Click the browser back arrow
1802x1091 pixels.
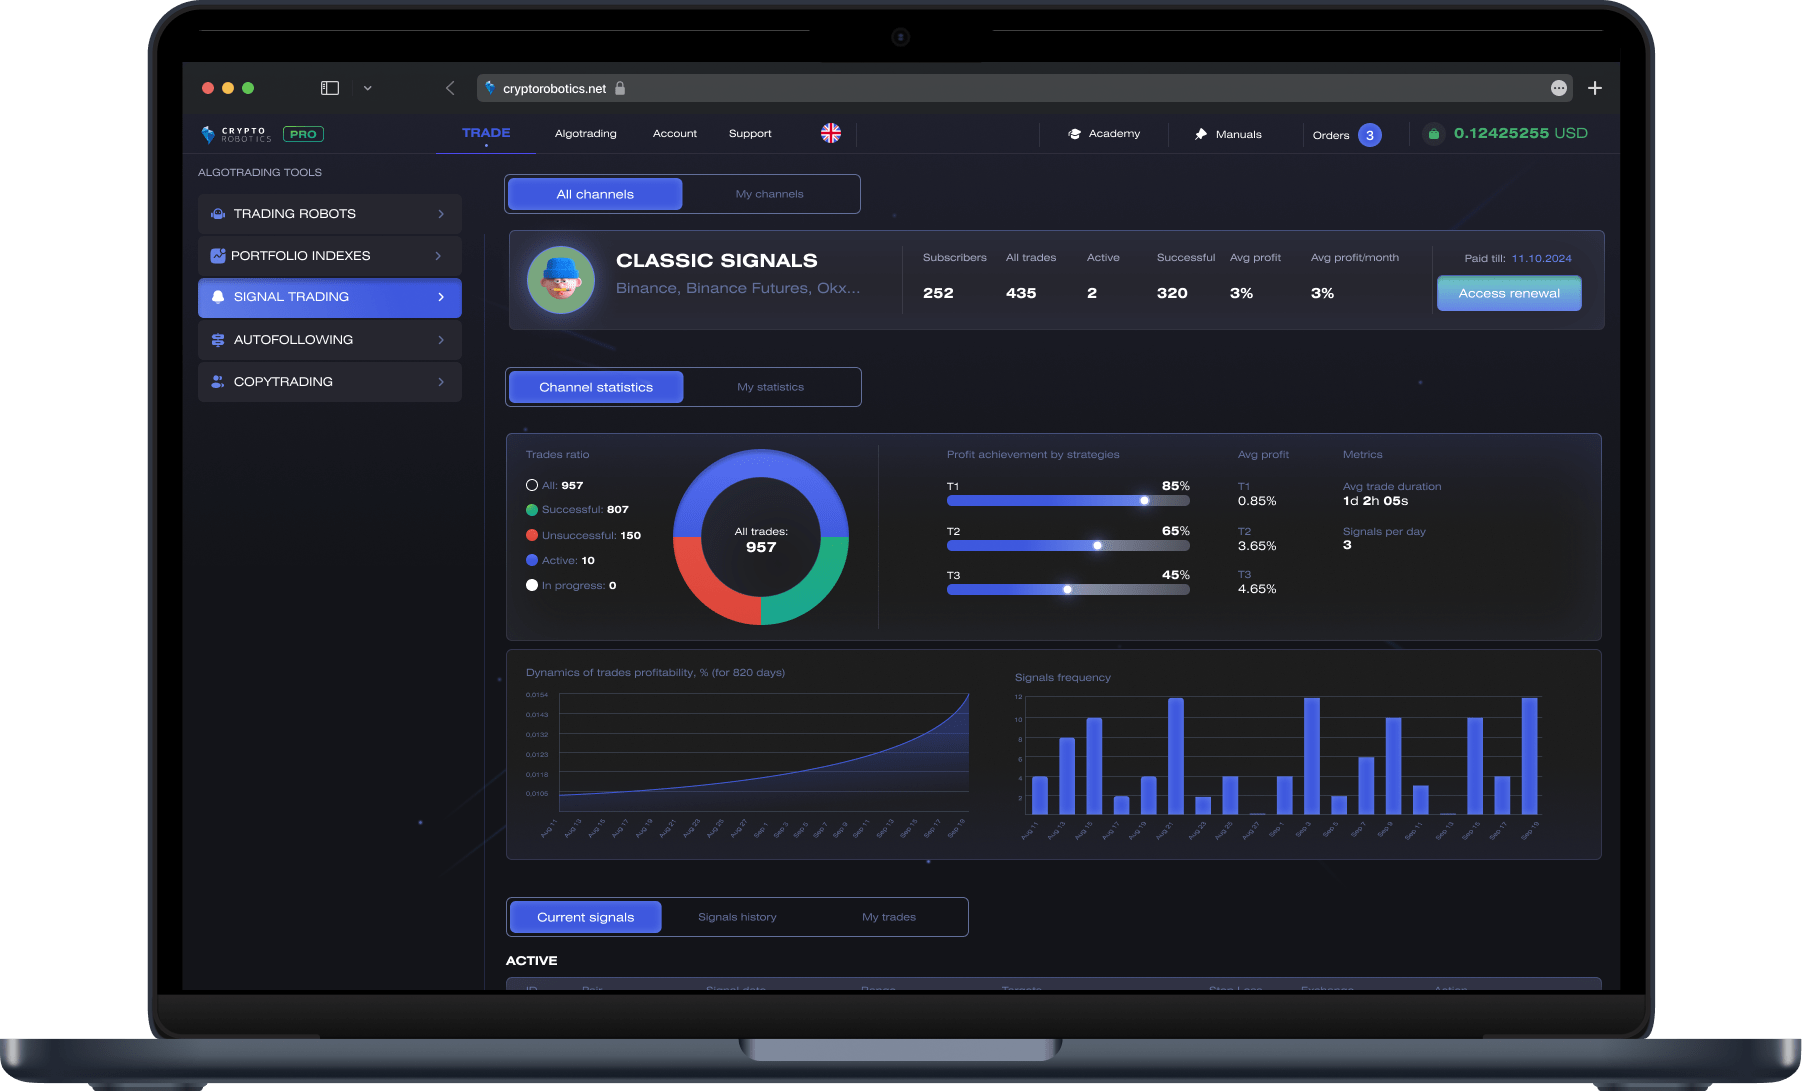tap(450, 88)
